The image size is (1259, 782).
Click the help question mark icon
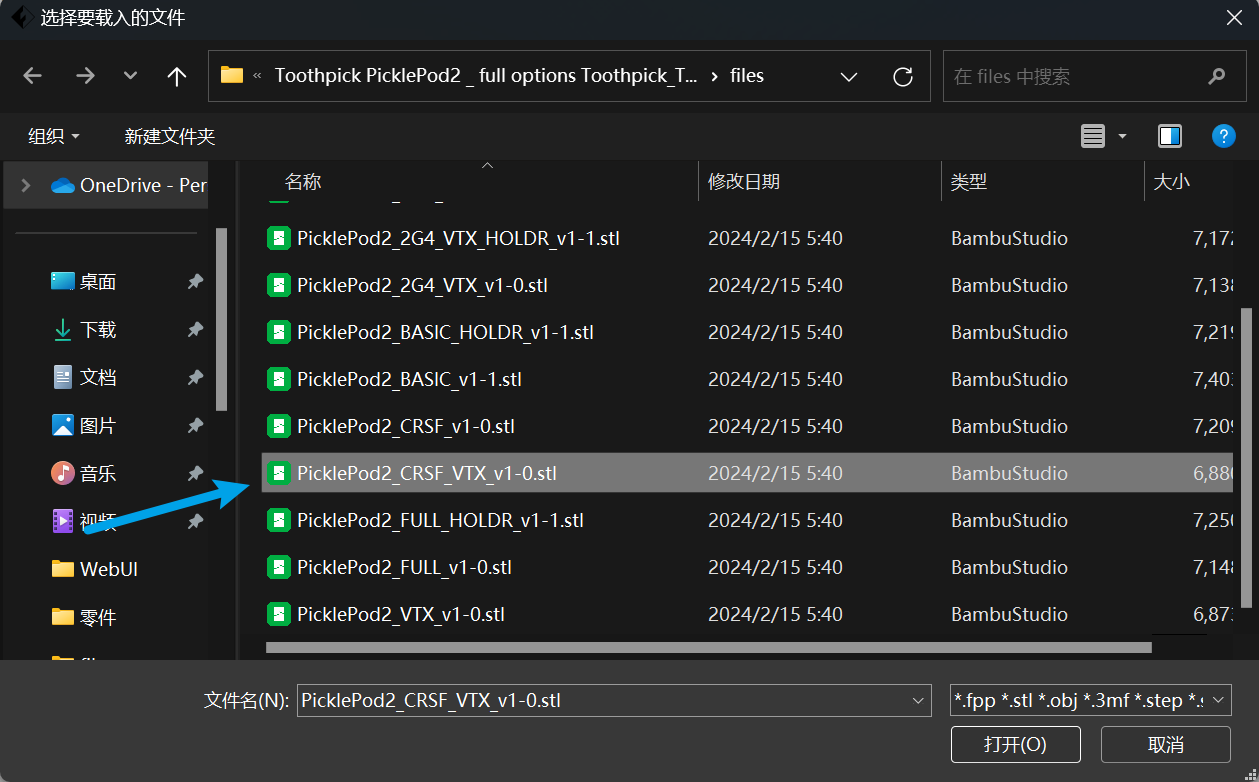(1223, 136)
